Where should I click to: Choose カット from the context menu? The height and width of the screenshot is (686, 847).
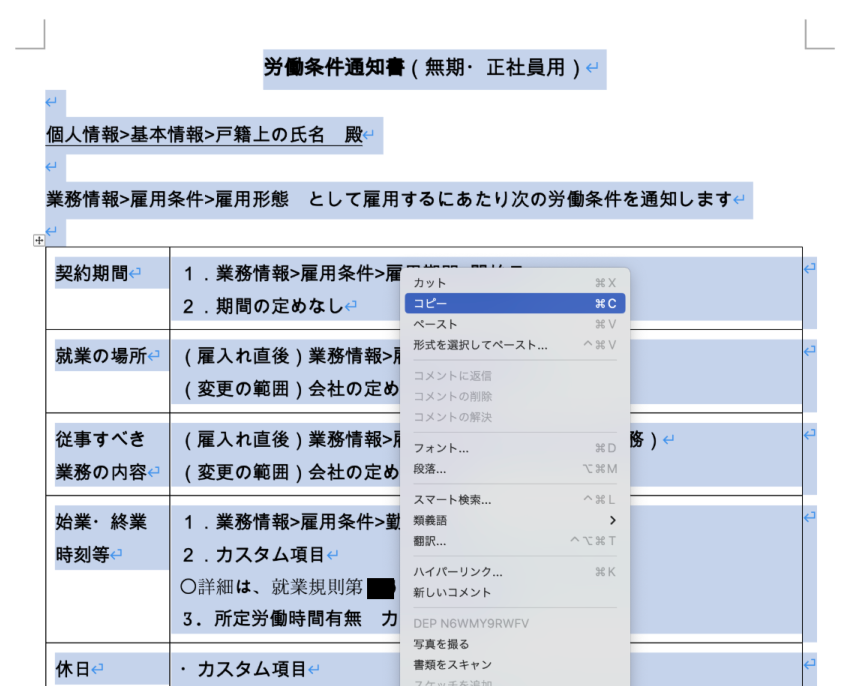[431, 283]
